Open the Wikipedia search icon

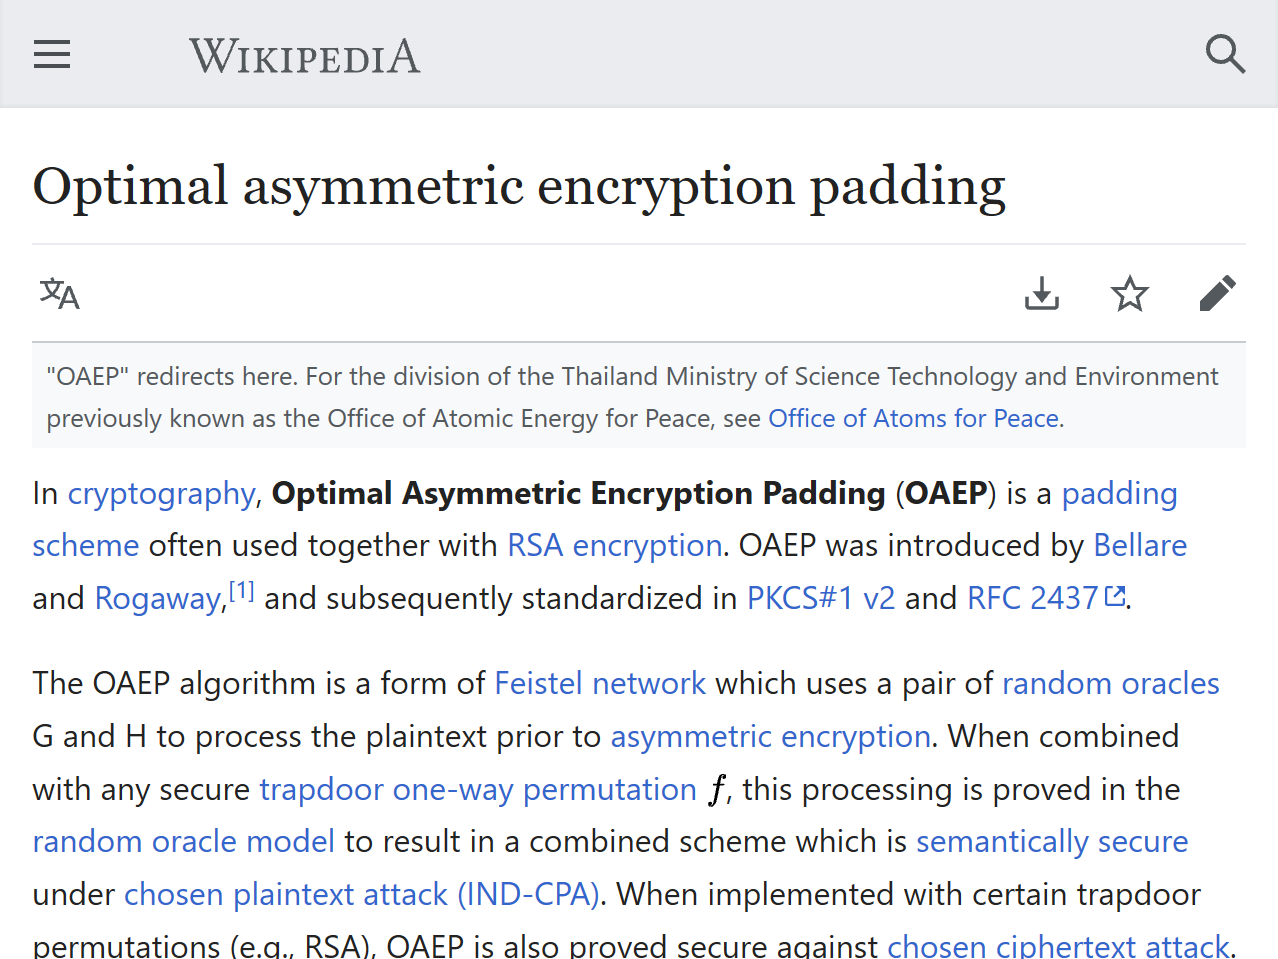1225,54
